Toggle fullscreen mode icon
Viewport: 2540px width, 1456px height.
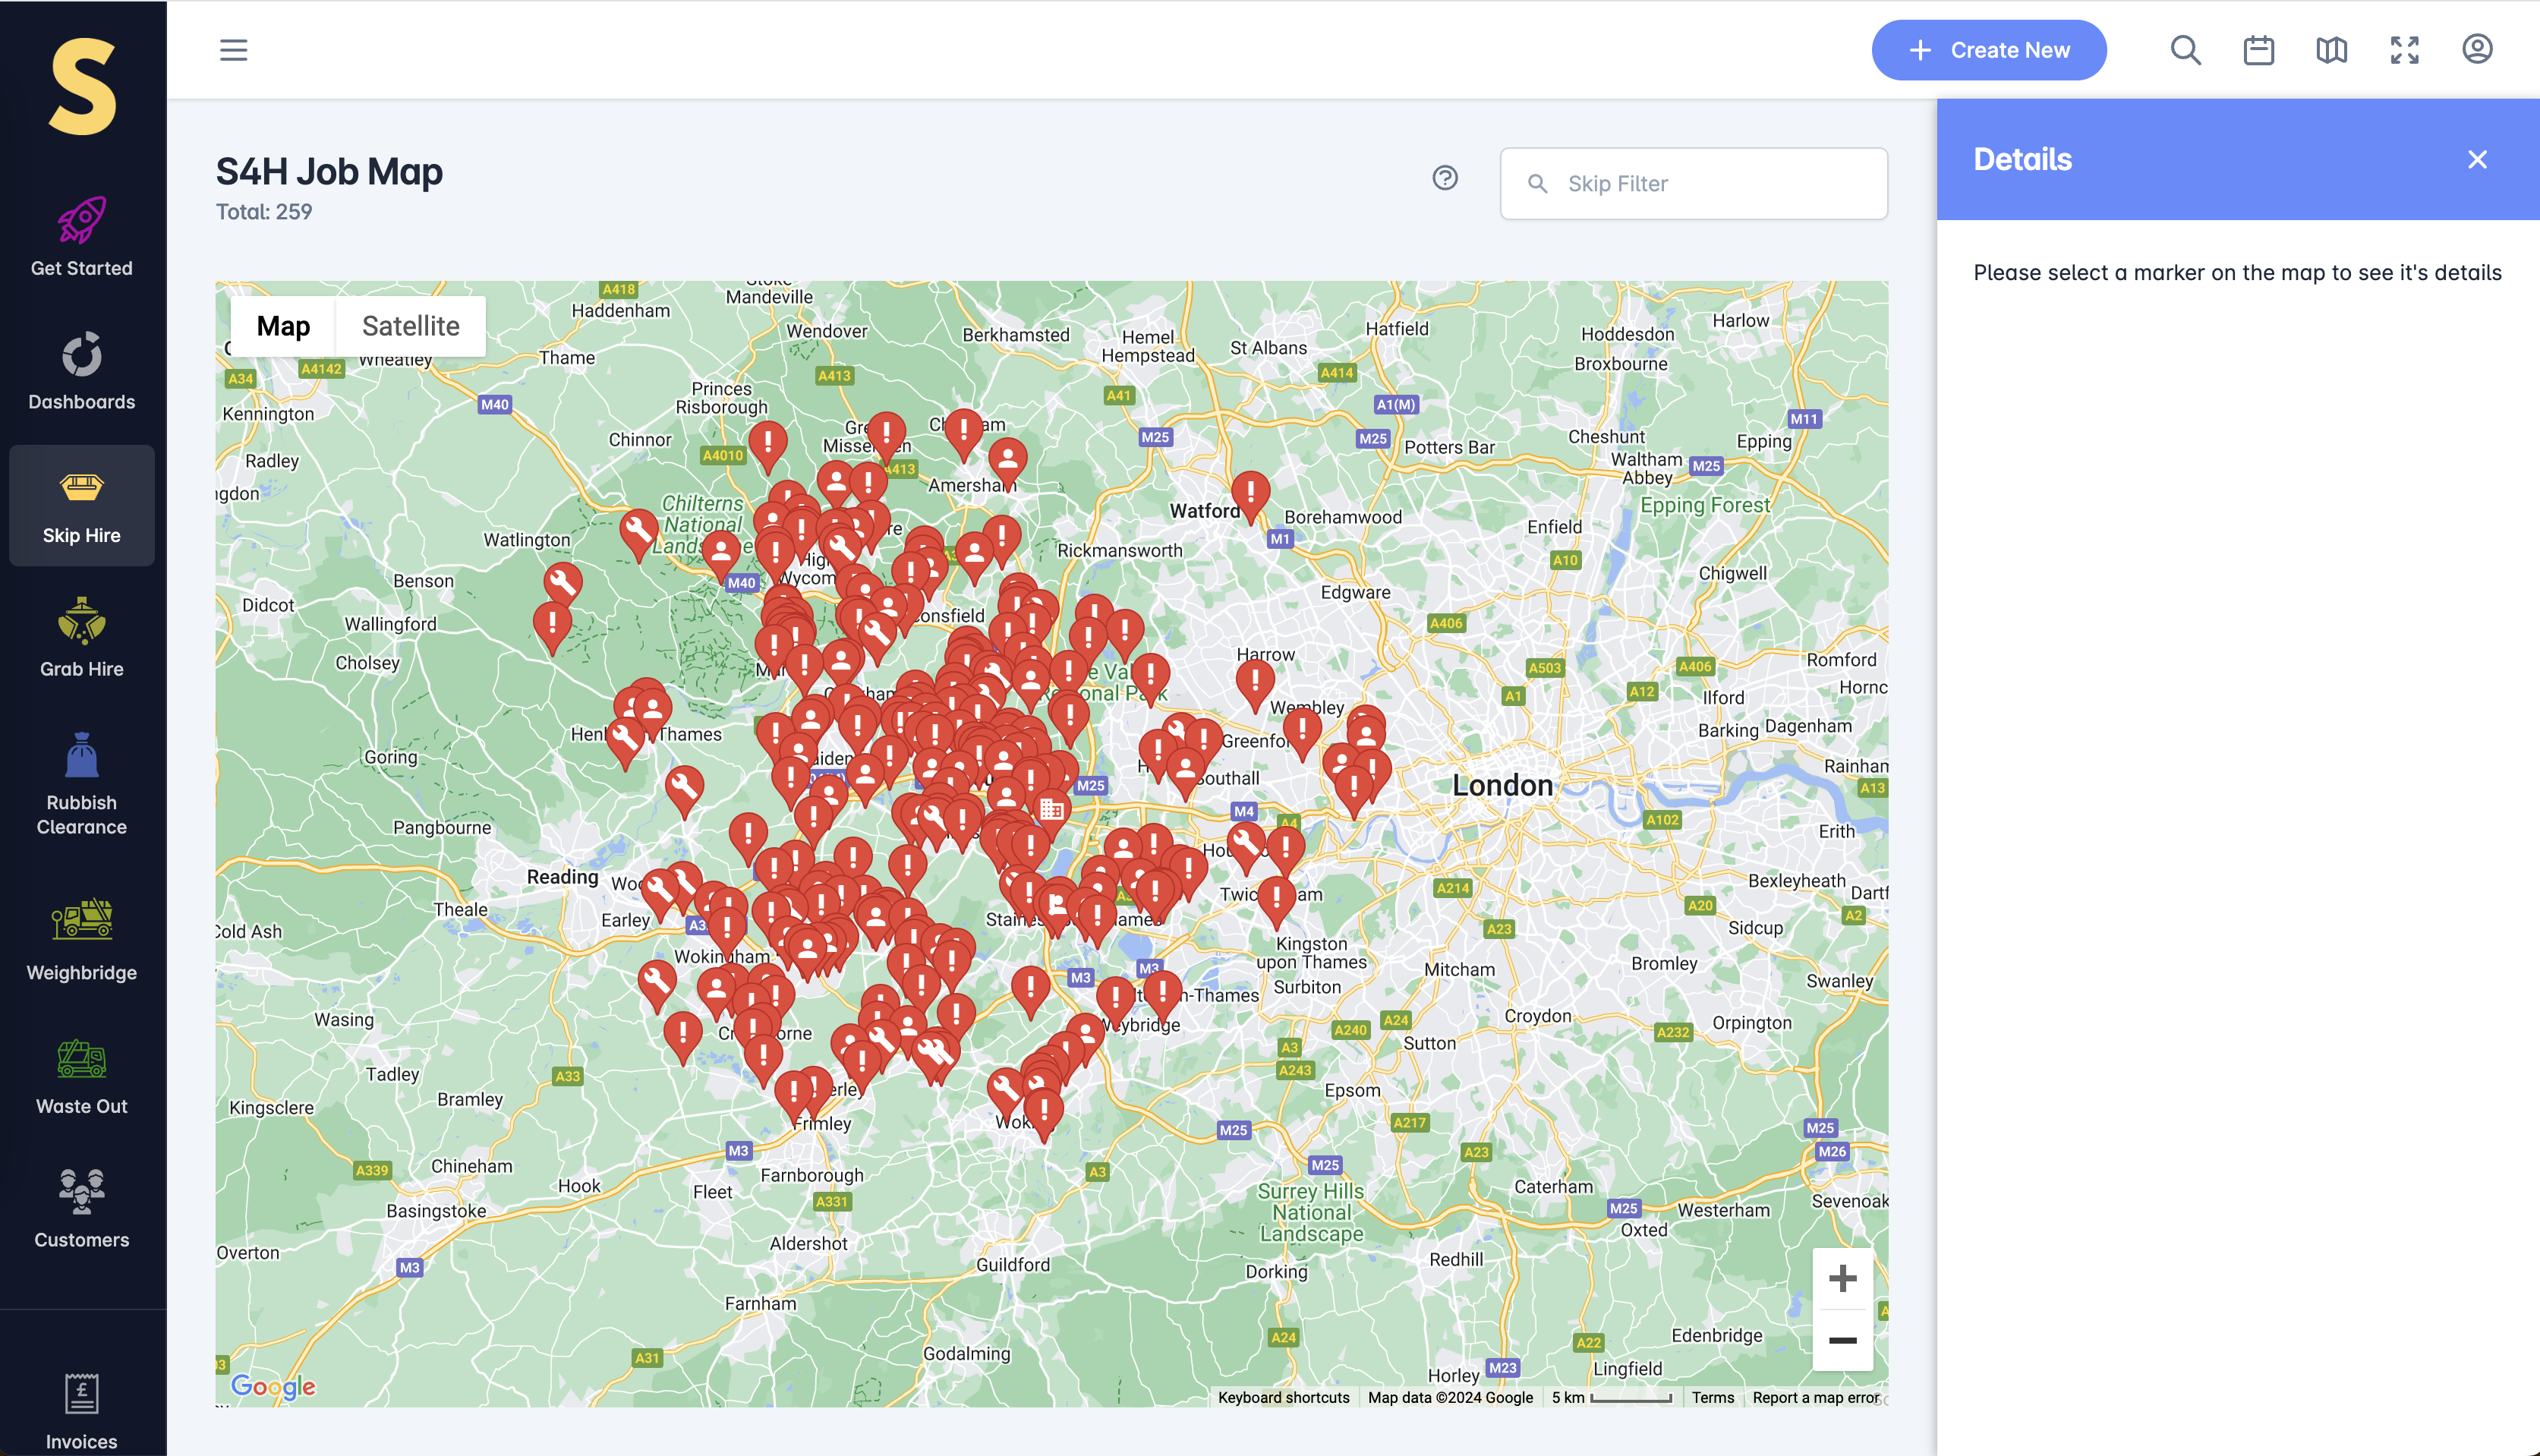coord(2404,50)
